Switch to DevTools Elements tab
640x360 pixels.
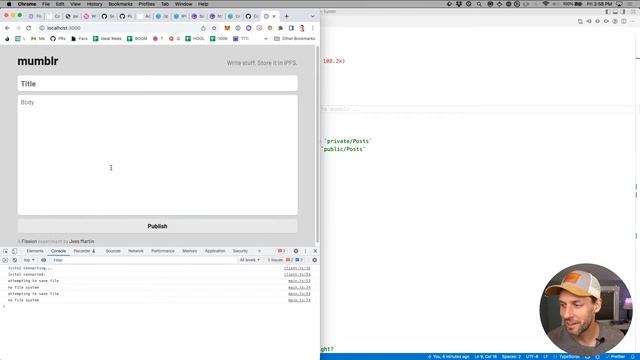tap(35, 251)
